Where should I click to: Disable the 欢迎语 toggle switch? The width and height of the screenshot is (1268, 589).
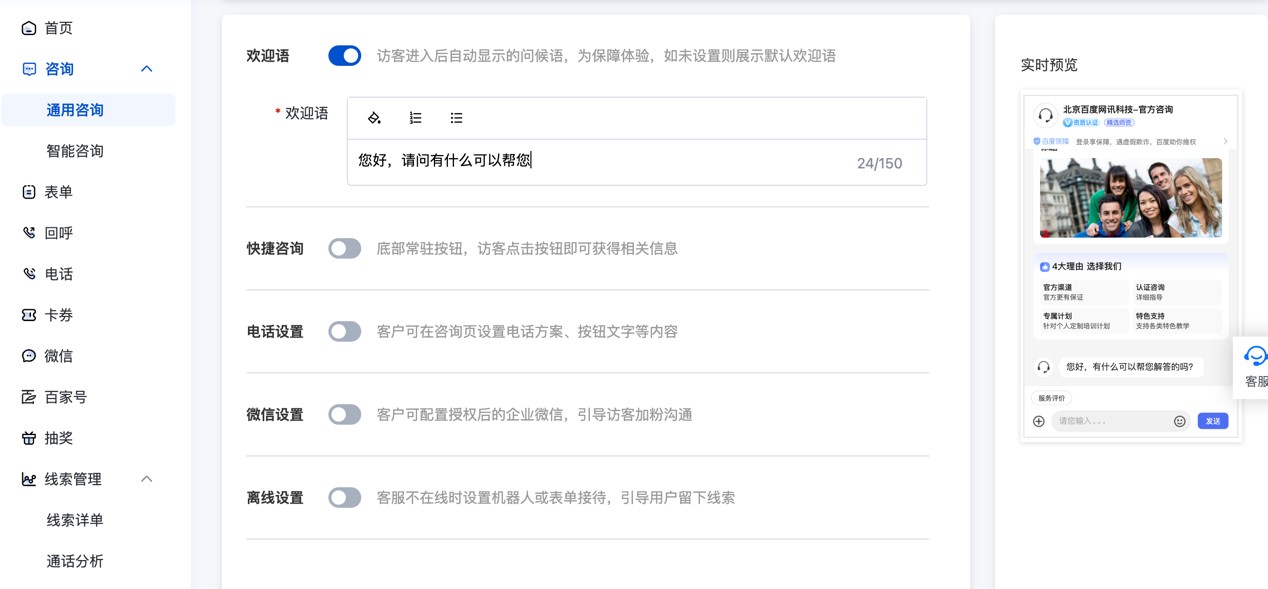coord(344,56)
